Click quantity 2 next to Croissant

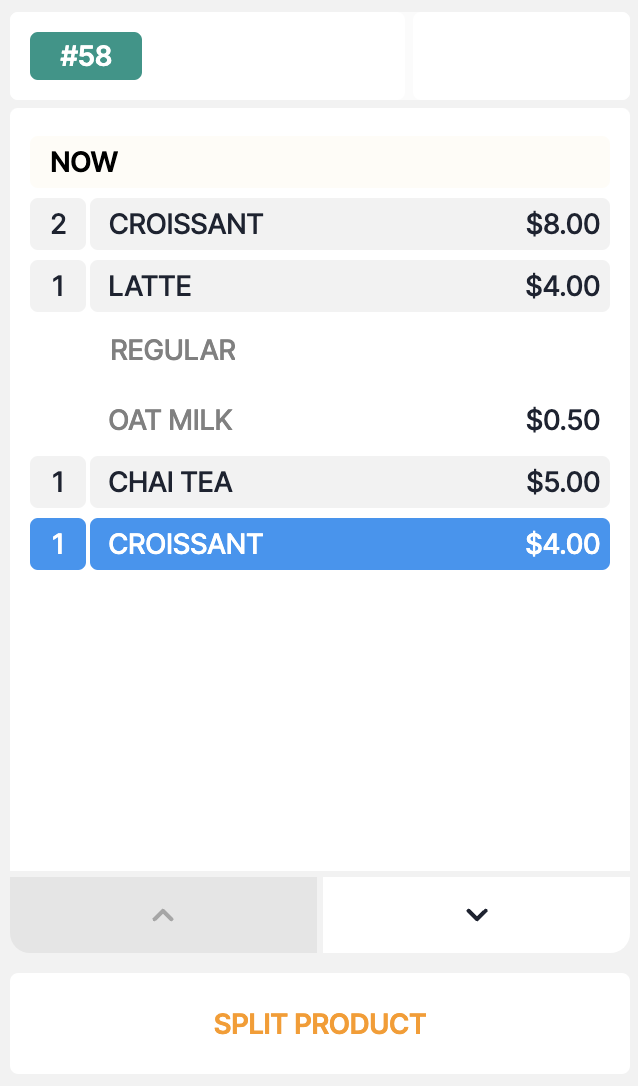58,224
